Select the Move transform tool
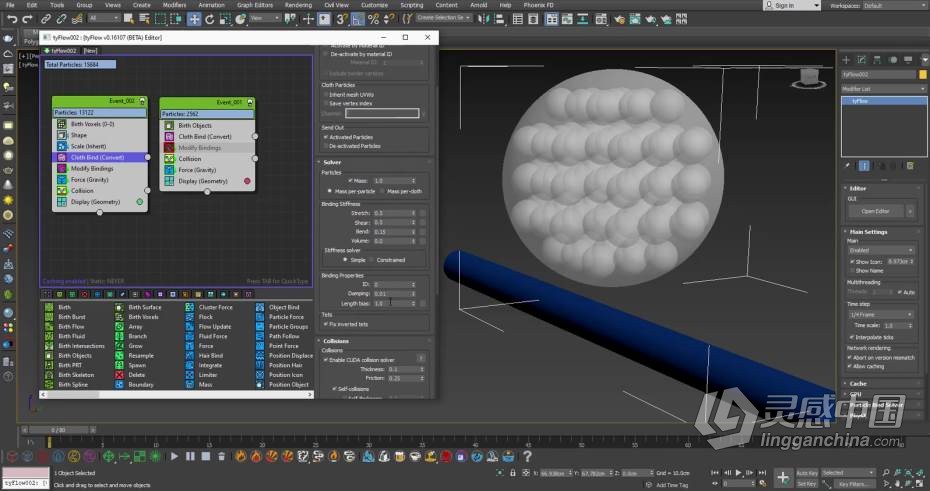Image resolution: width=930 pixels, height=491 pixels. click(x=194, y=19)
